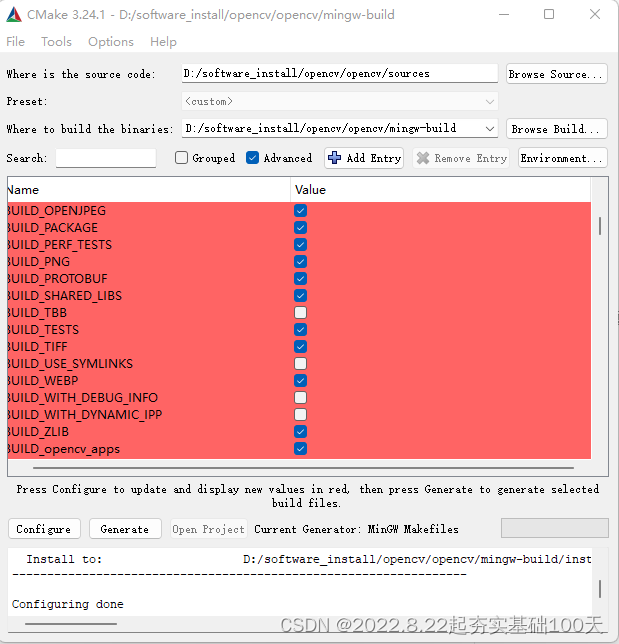Click the CMake logo icon in title bar
Viewport: 619px width, 644px height.
click(14, 15)
